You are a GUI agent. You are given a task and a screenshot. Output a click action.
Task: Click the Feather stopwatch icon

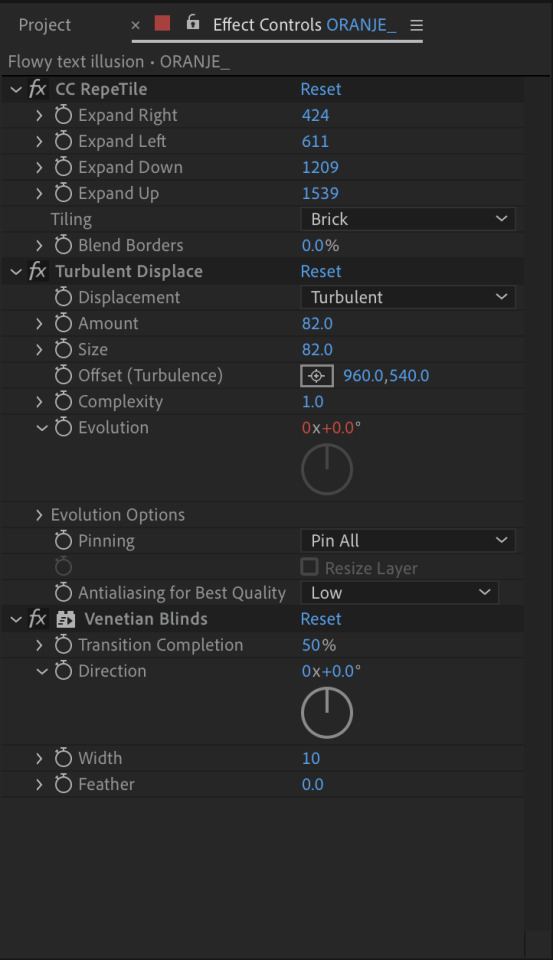click(63, 784)
